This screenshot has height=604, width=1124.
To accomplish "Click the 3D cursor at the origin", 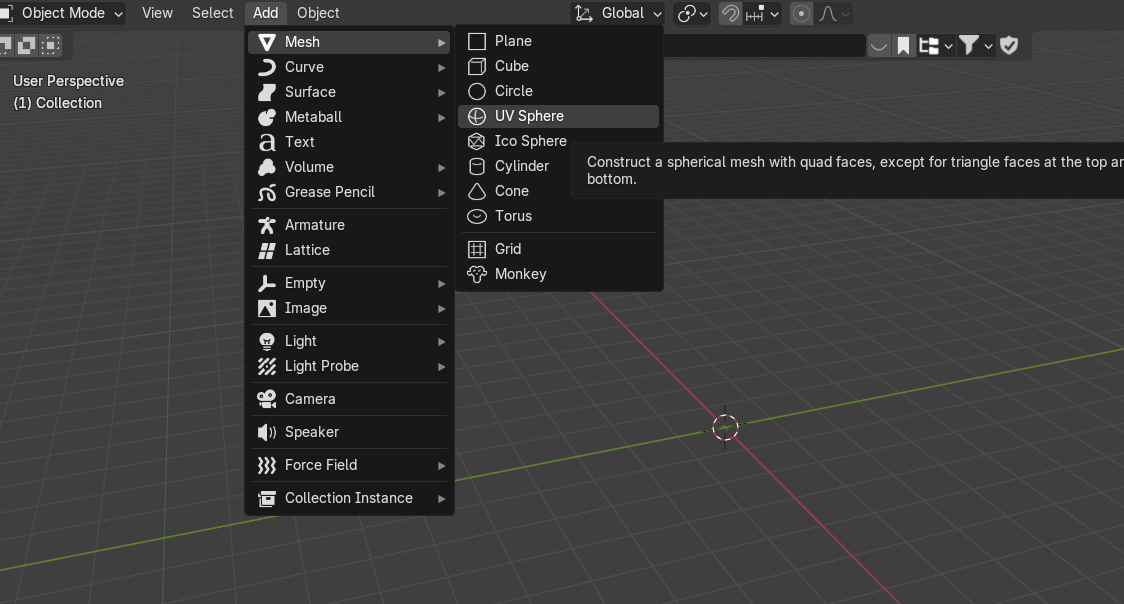I will pos(725,427).
